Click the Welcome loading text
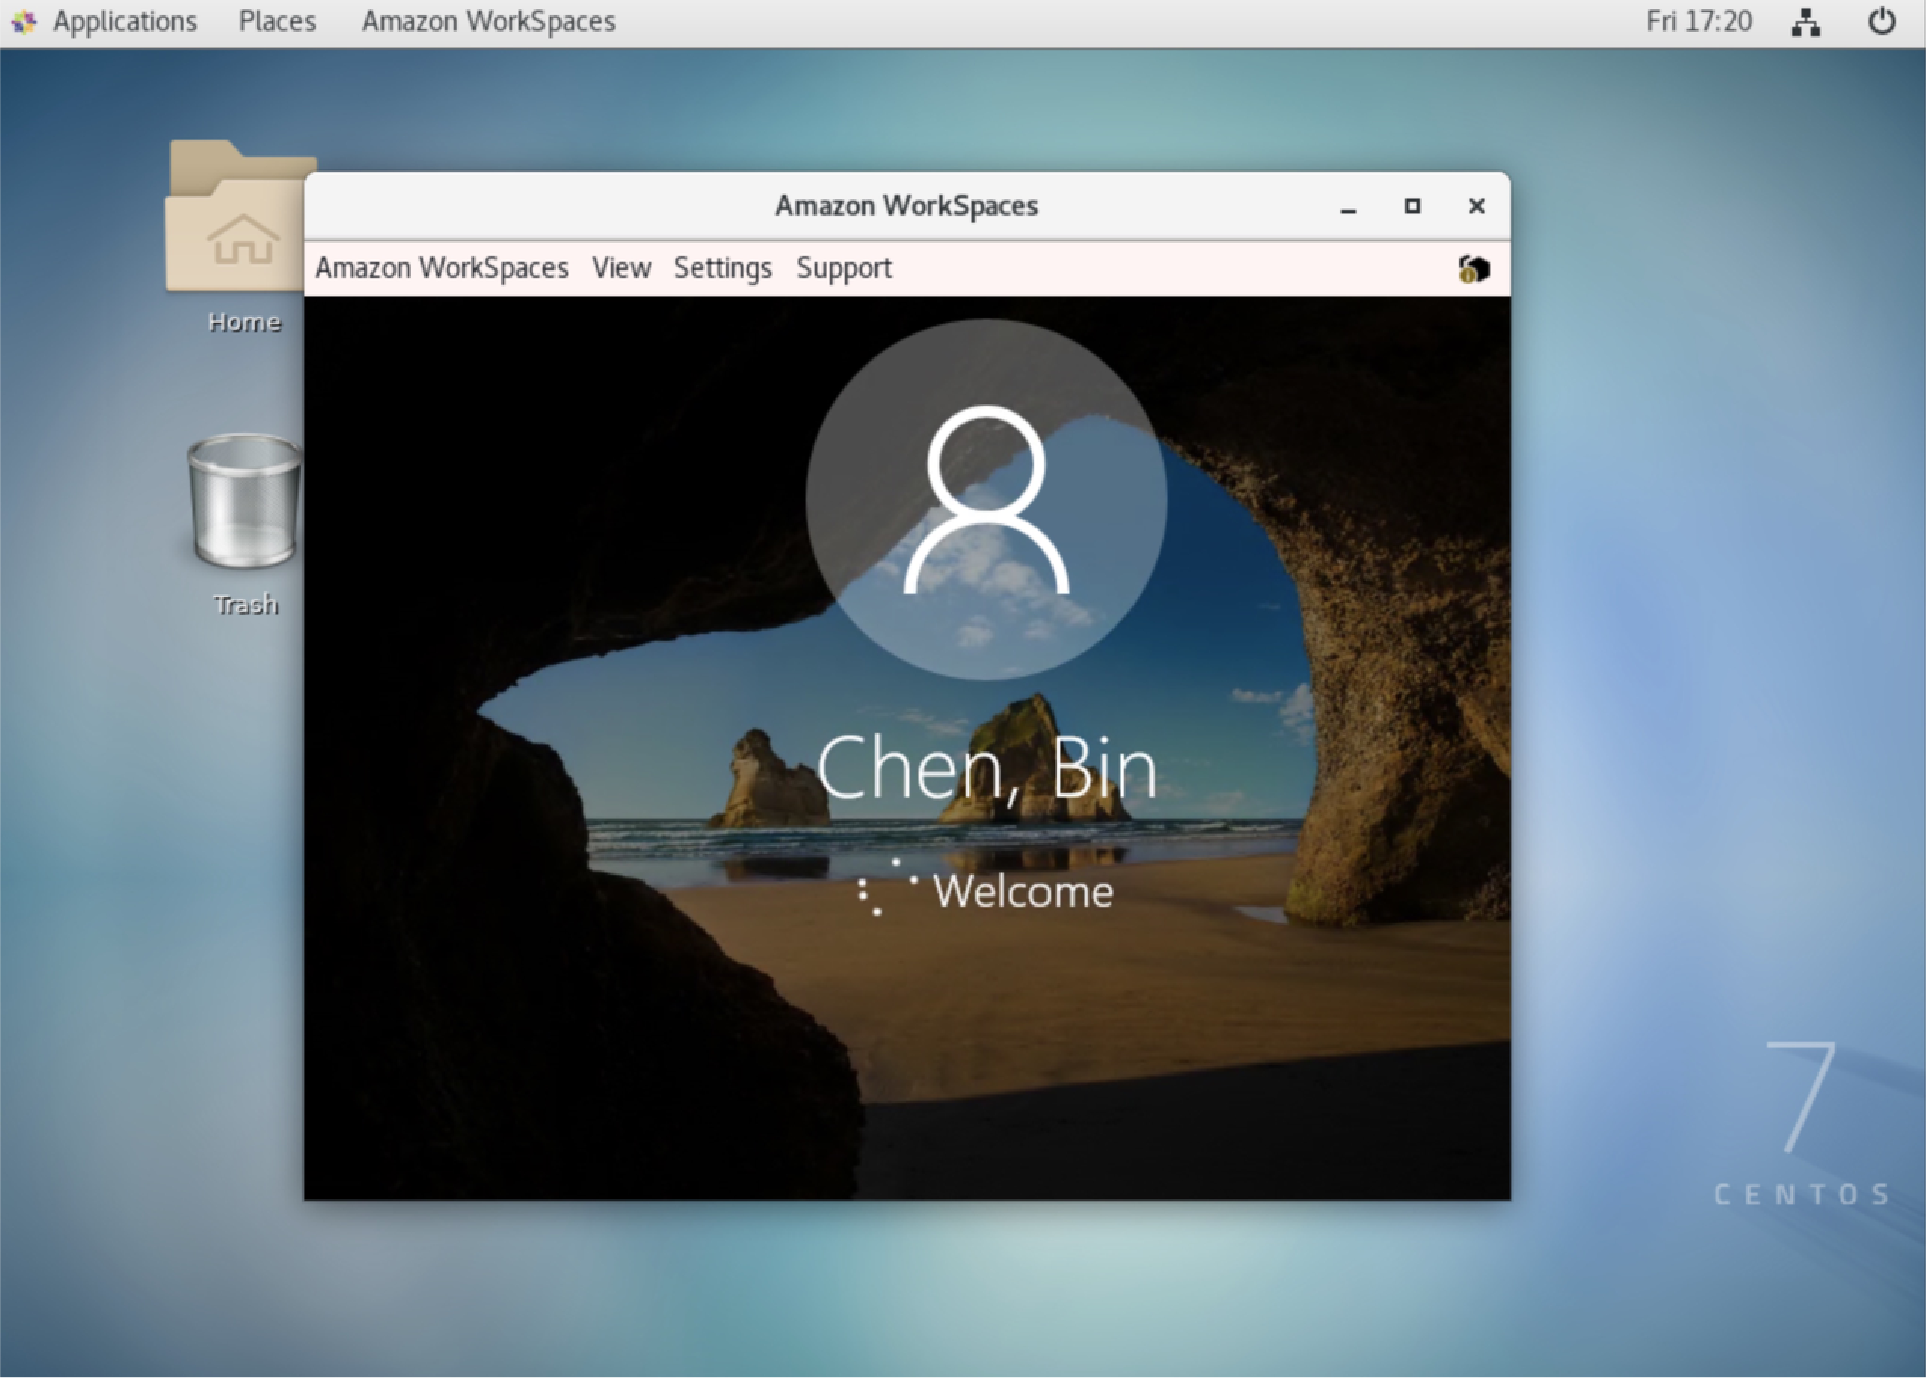Viewport: 1926px width, 1380px height. (x=1022, y=892)
